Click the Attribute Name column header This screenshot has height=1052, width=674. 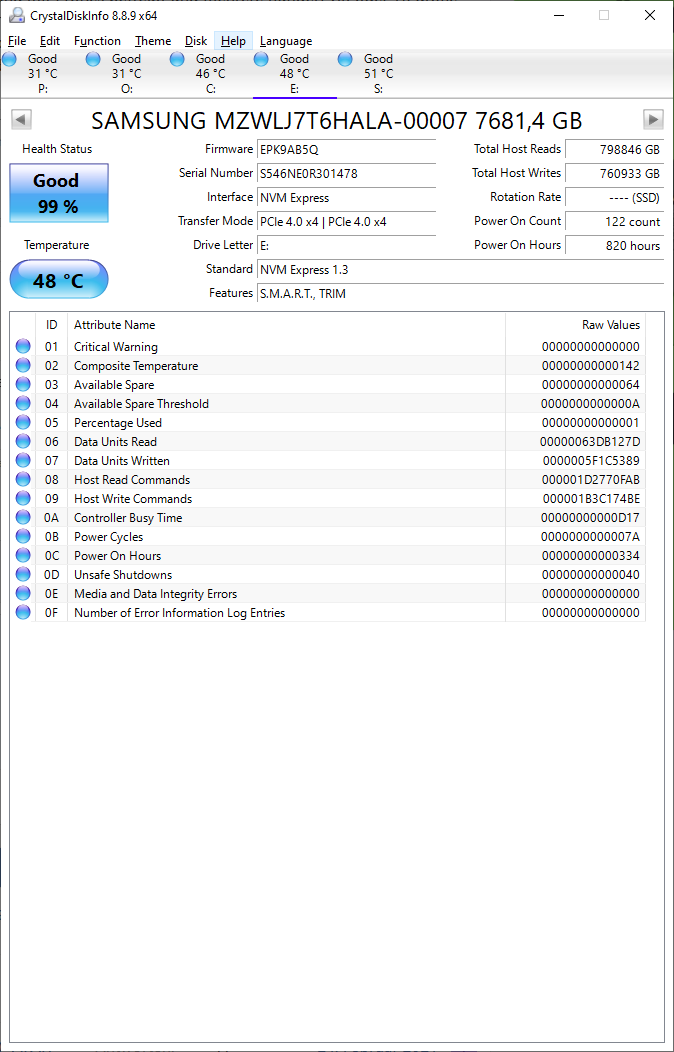286,325
